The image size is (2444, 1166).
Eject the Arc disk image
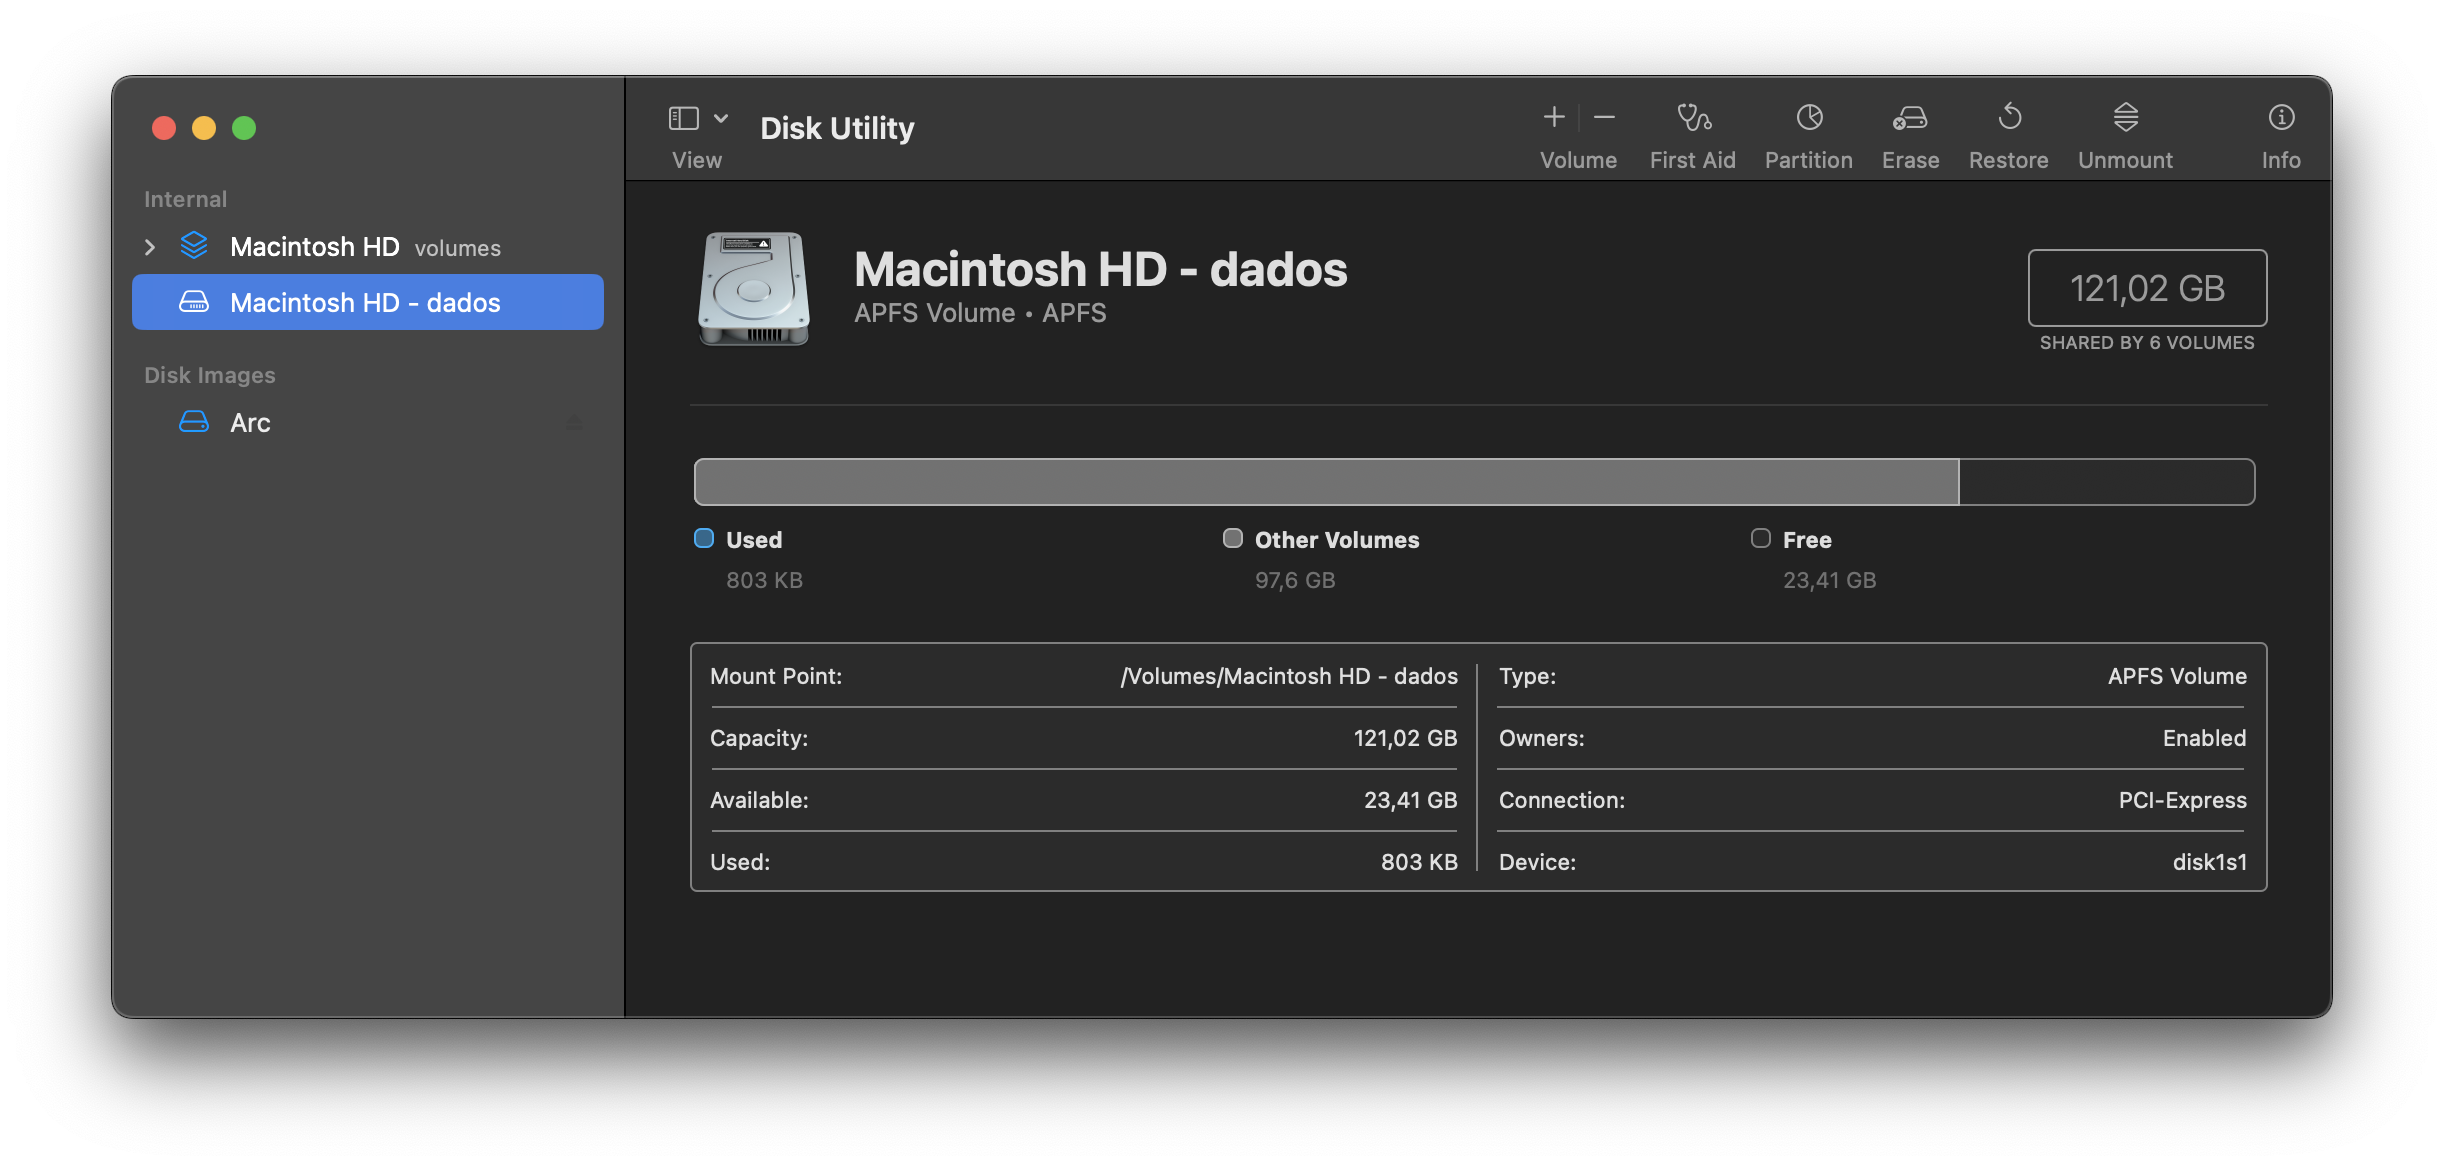[x=574, y=422]
